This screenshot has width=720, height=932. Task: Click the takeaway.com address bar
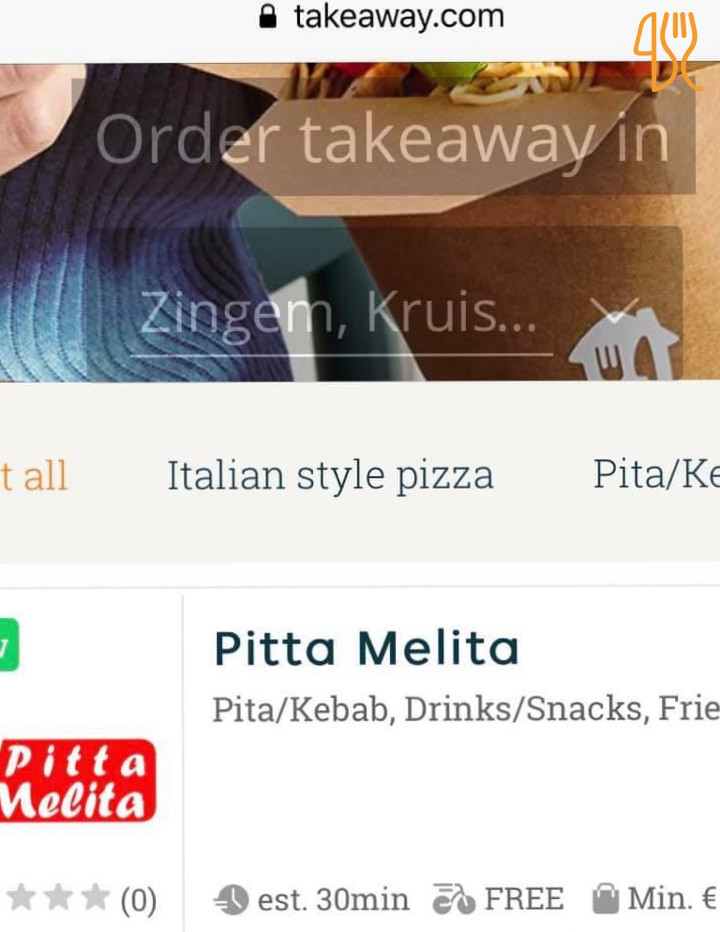click(382, 17)
